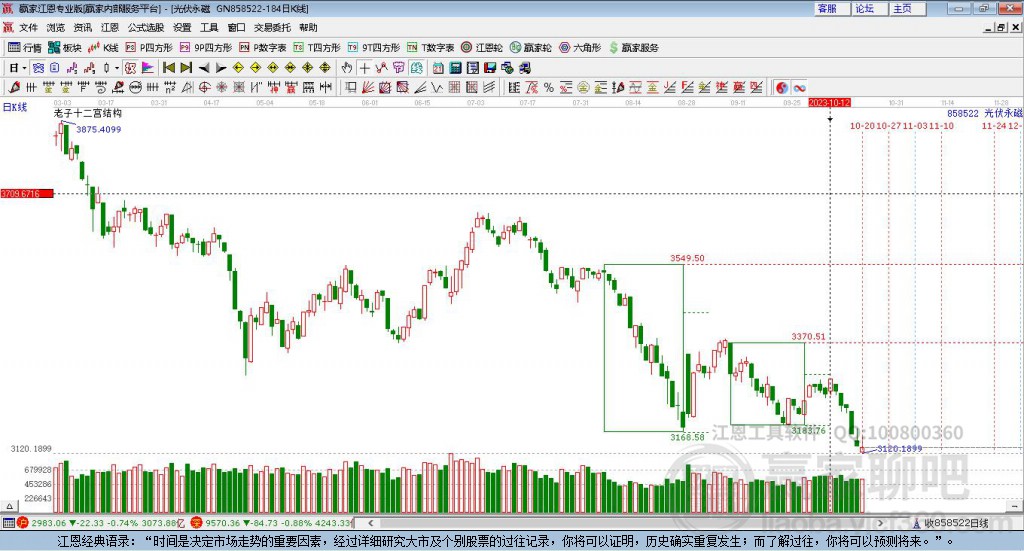
Task: Click the 3370.51 level label
Action: [808, 337]
